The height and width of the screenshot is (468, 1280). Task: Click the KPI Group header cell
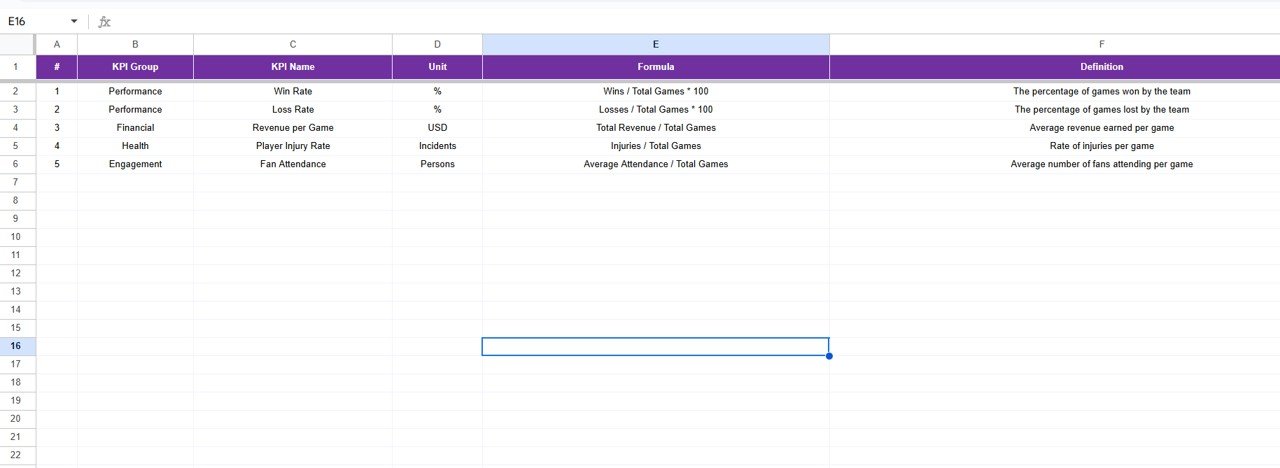(x=135, y=67)
